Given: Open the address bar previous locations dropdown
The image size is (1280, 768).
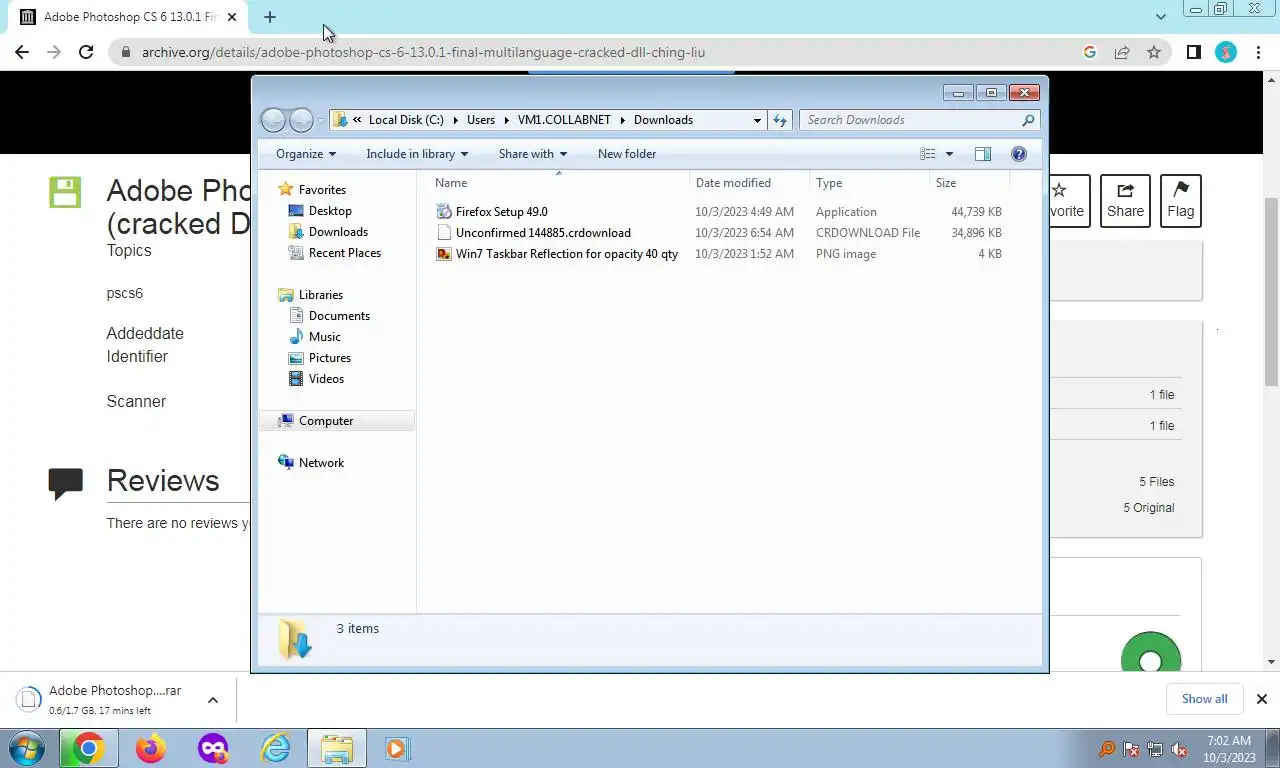Looking at the screenshot, I should click(x=757, y=120).
